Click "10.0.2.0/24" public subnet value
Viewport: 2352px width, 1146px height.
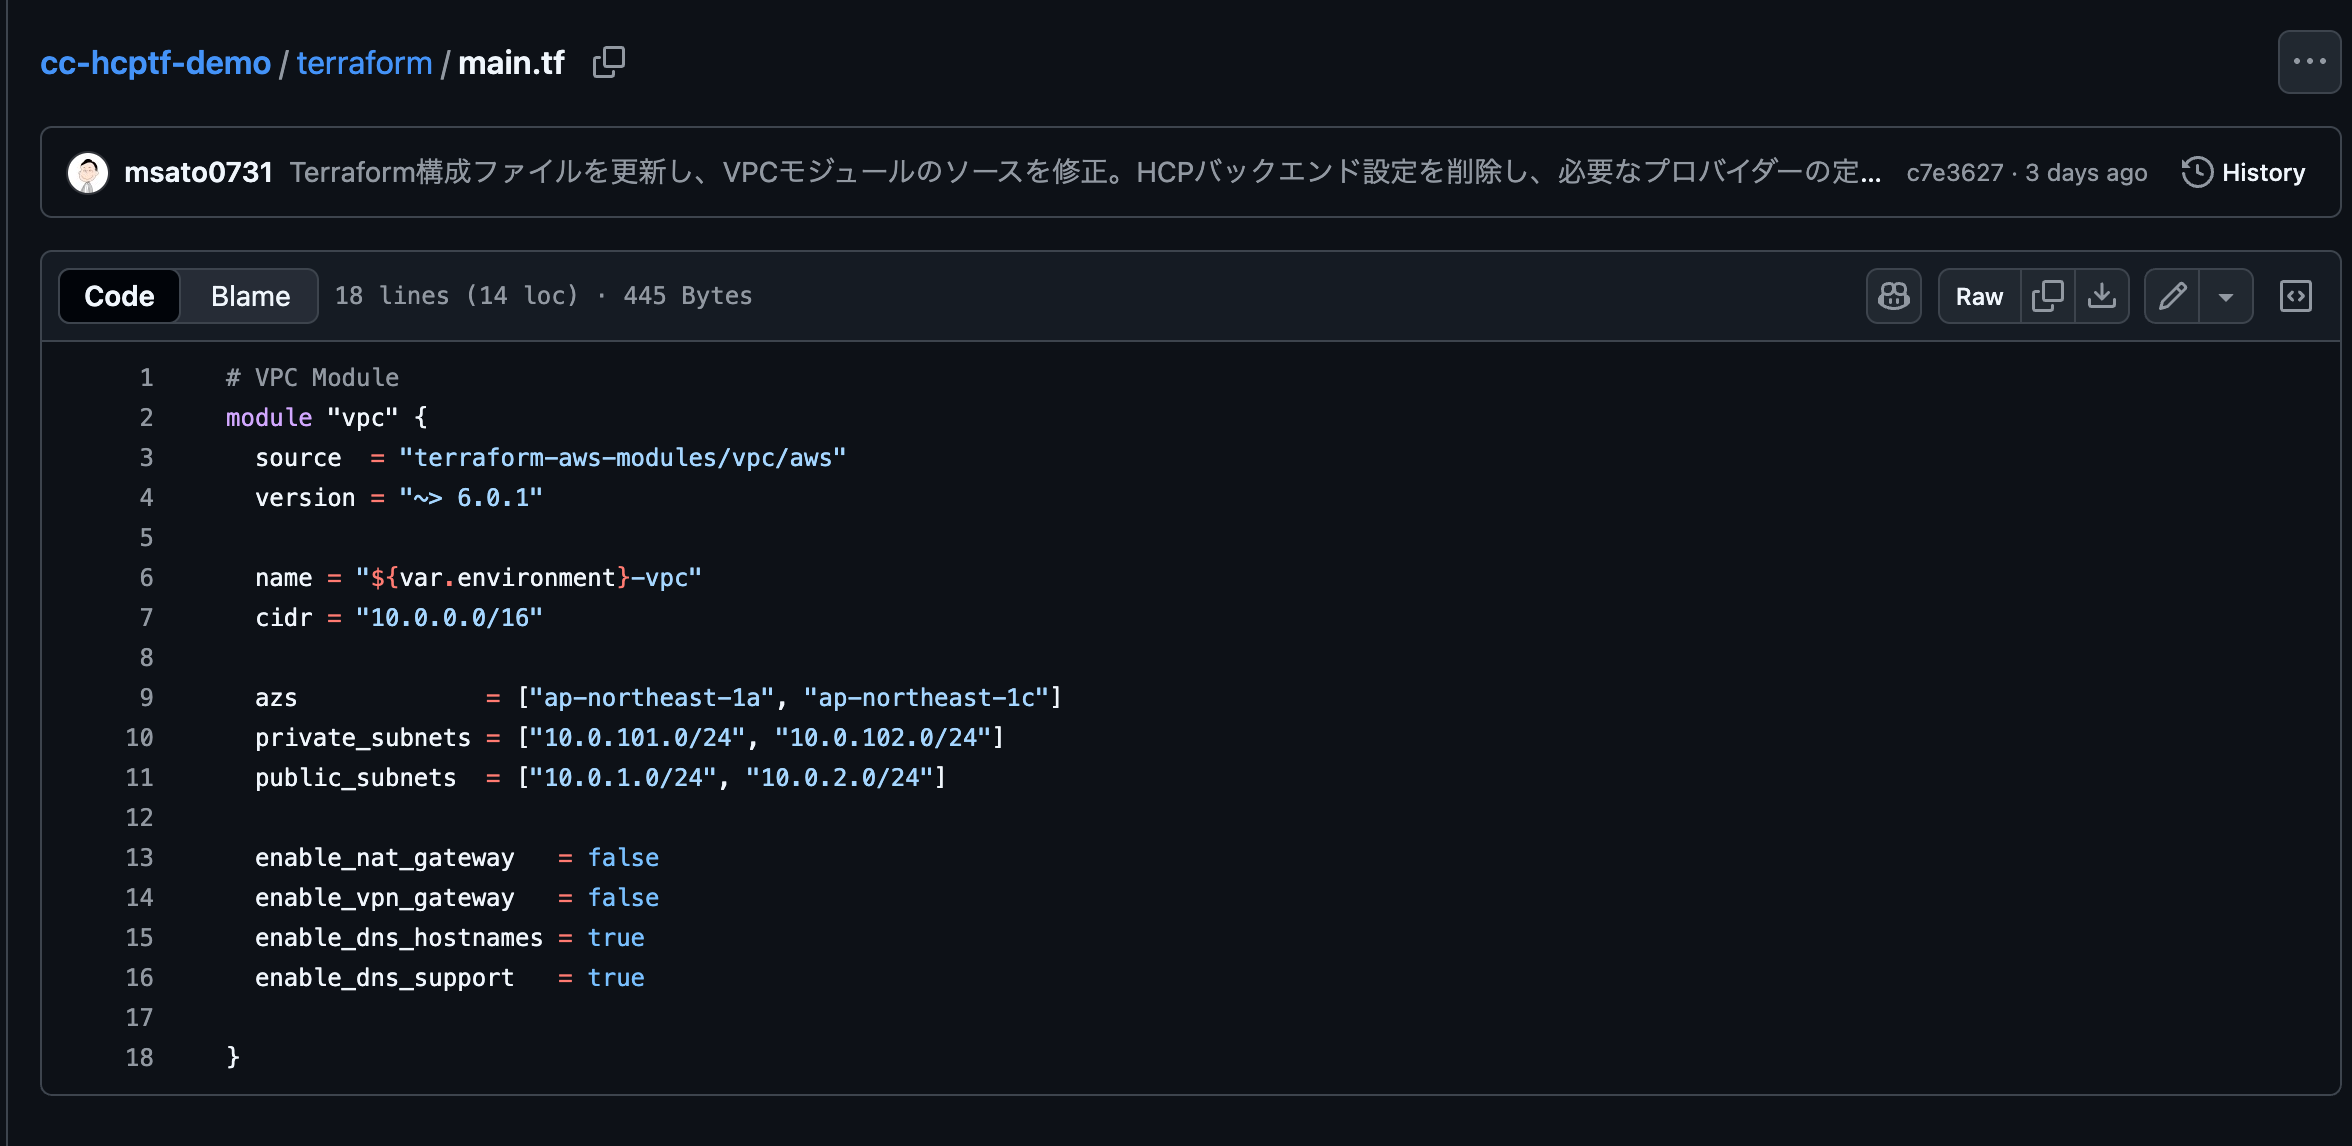pos(840,777)
